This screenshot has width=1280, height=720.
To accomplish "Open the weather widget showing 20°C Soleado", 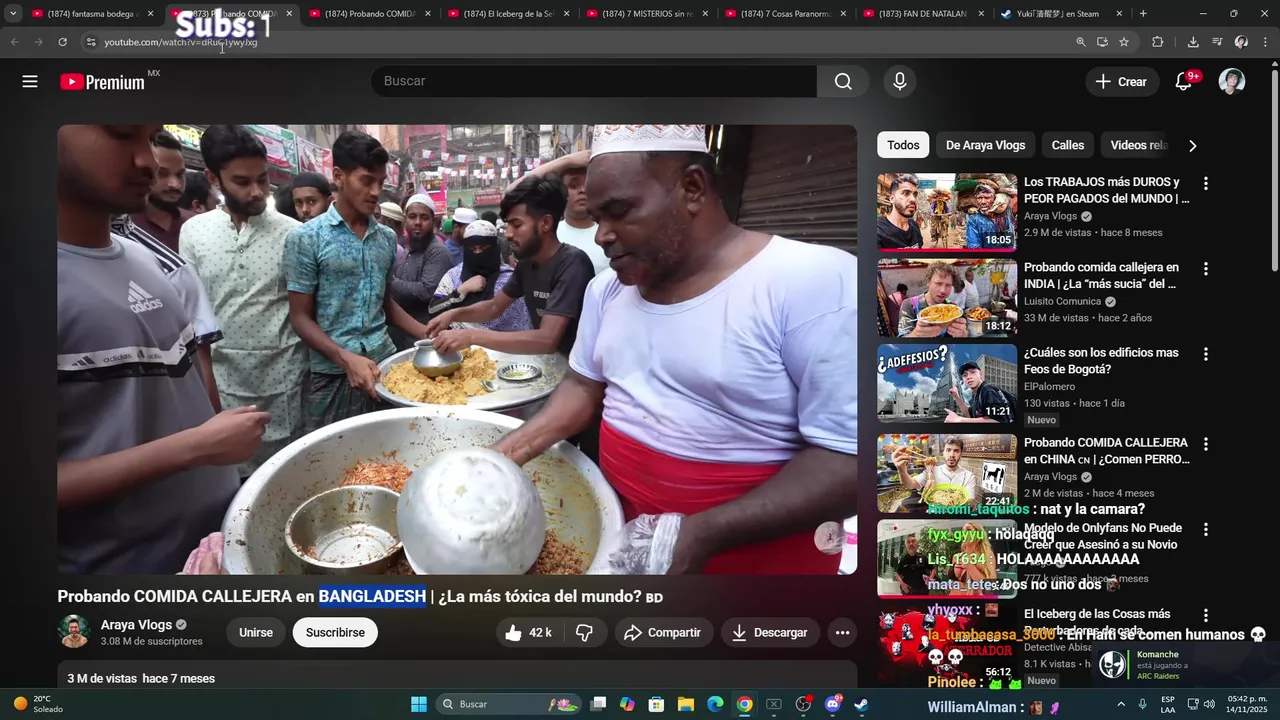I will point(40,704).
